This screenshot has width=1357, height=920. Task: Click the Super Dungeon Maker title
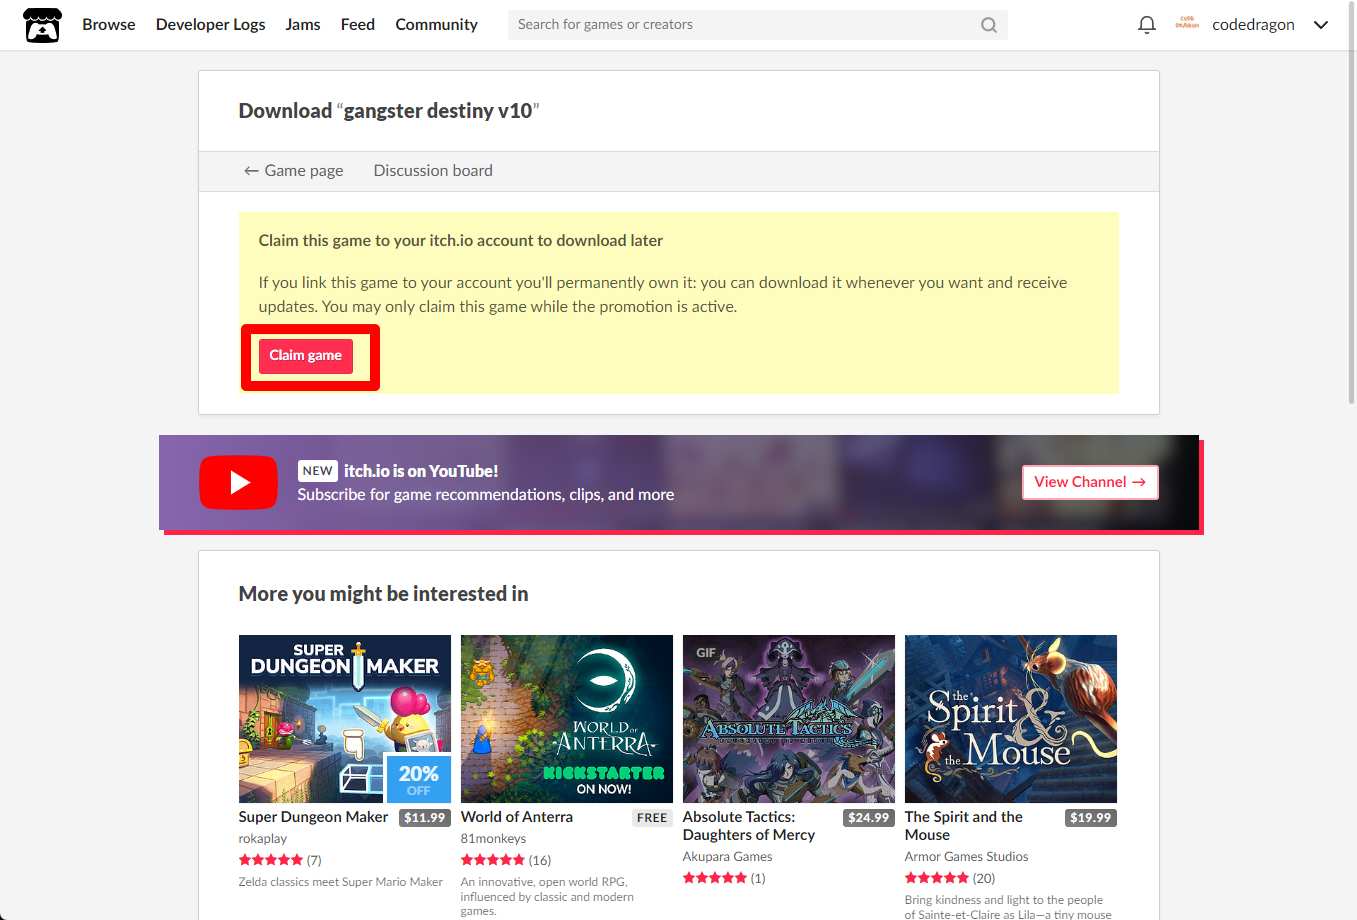coord(313,817)
